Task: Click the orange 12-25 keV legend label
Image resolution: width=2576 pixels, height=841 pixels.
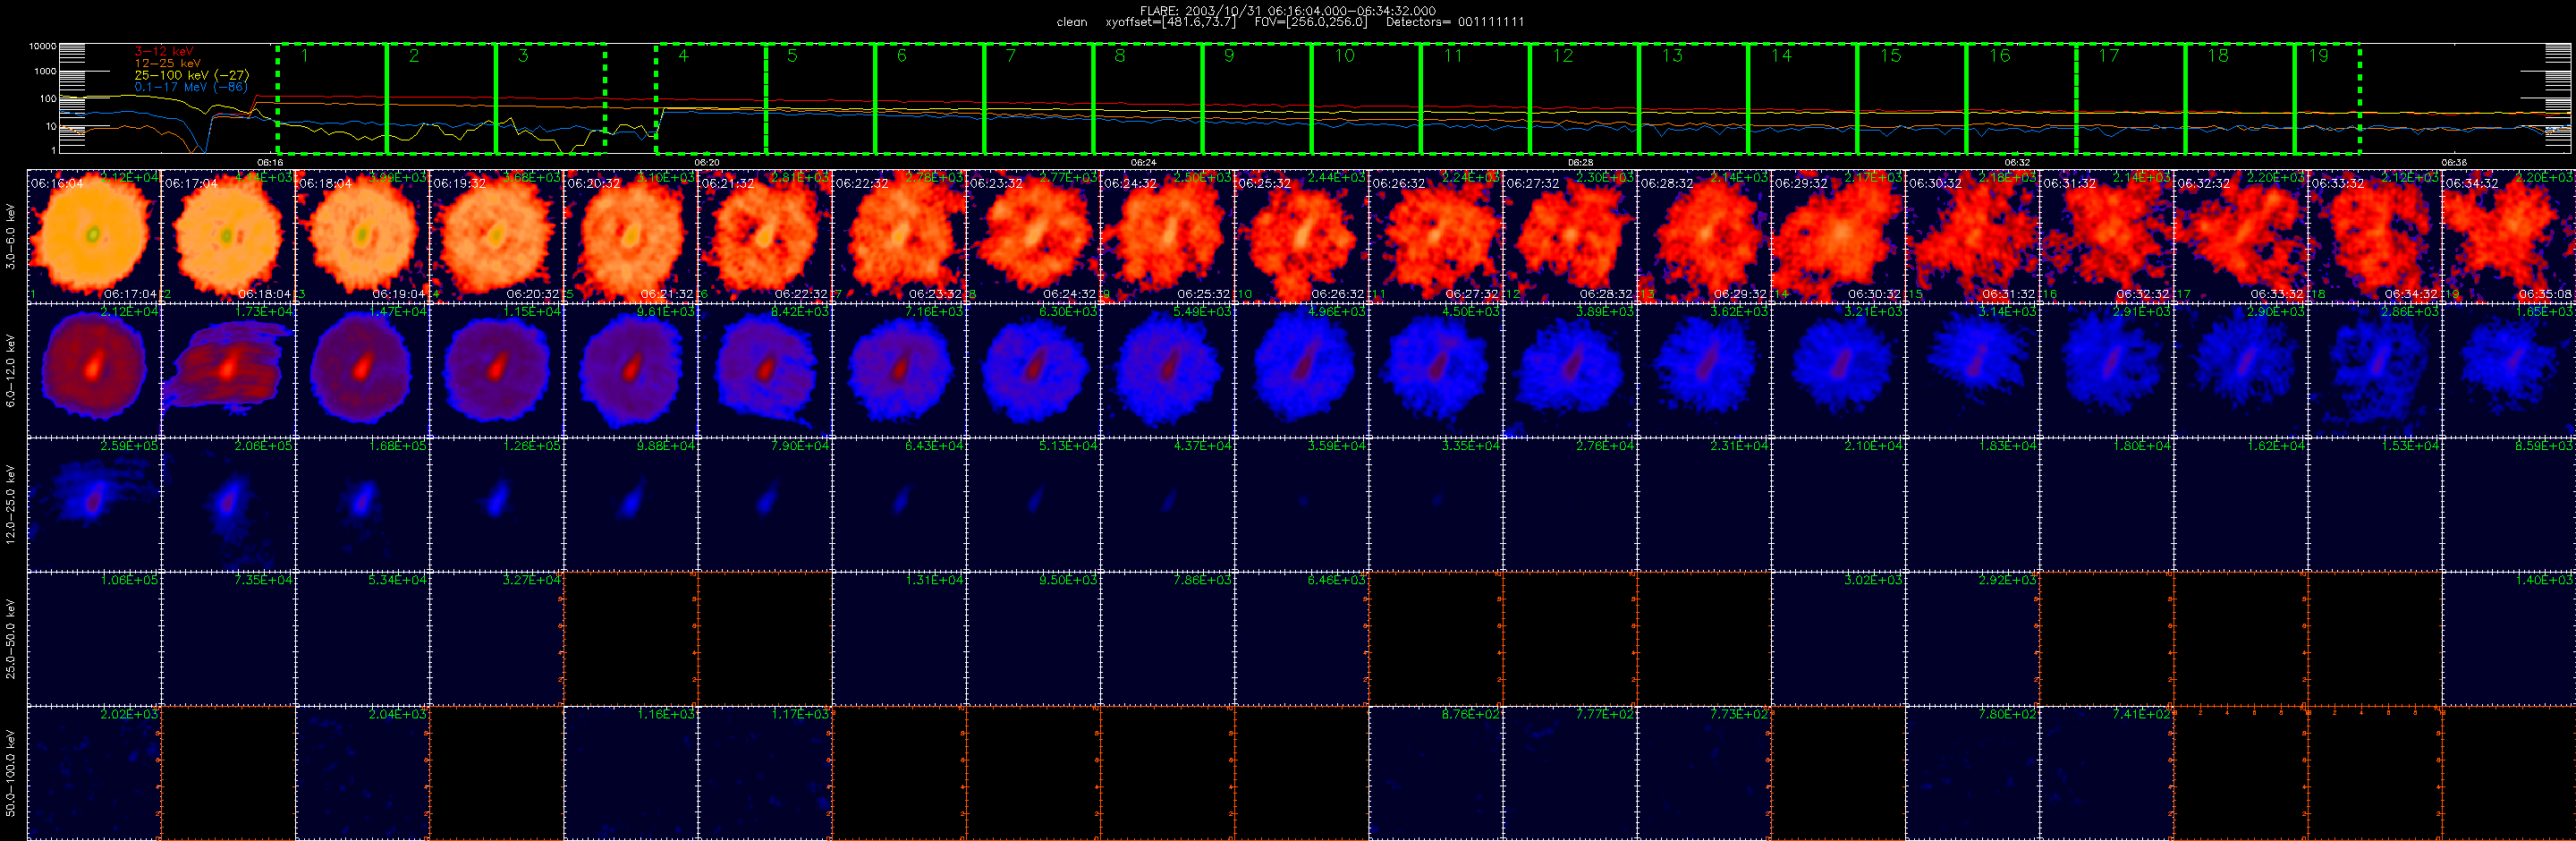Action: tap(167, 63)
